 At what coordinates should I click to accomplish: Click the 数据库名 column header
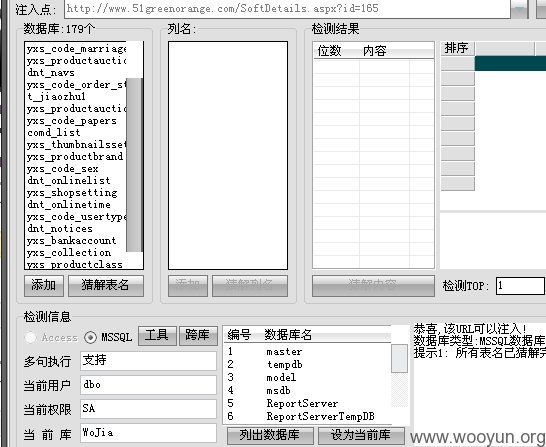[288, 335]
